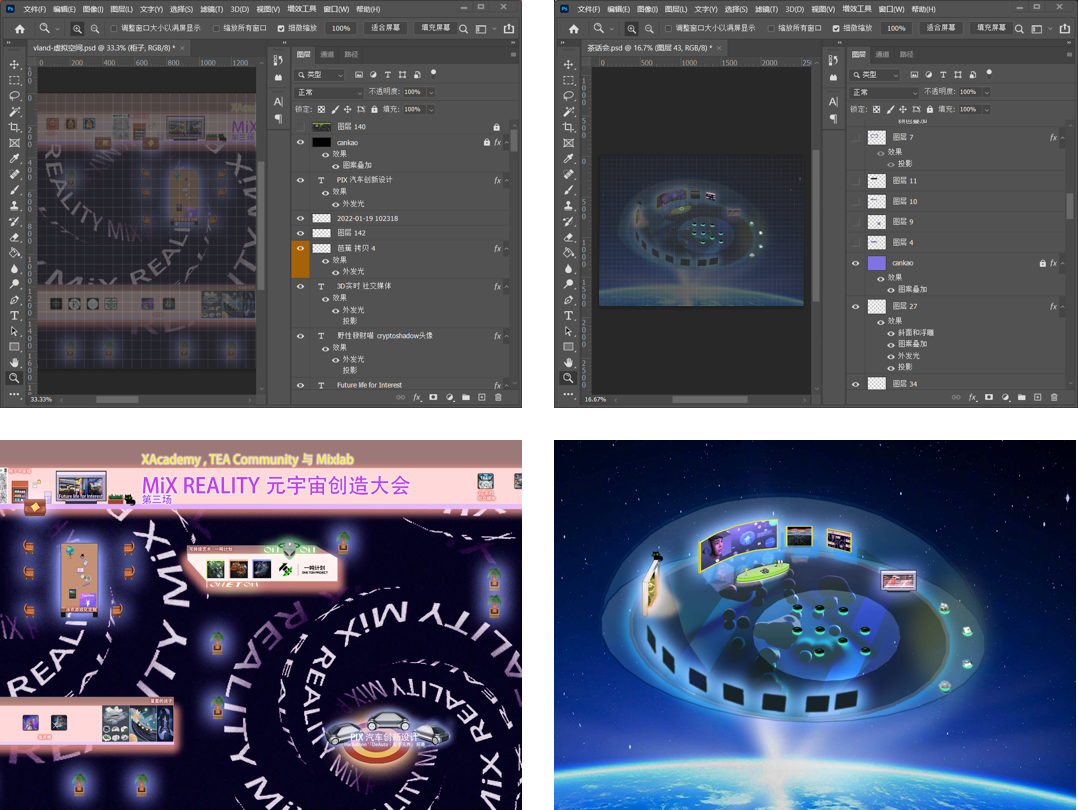1078x810 pixels.
Task: Select the Pen tool in right window
Action: (x=569, y=300)
